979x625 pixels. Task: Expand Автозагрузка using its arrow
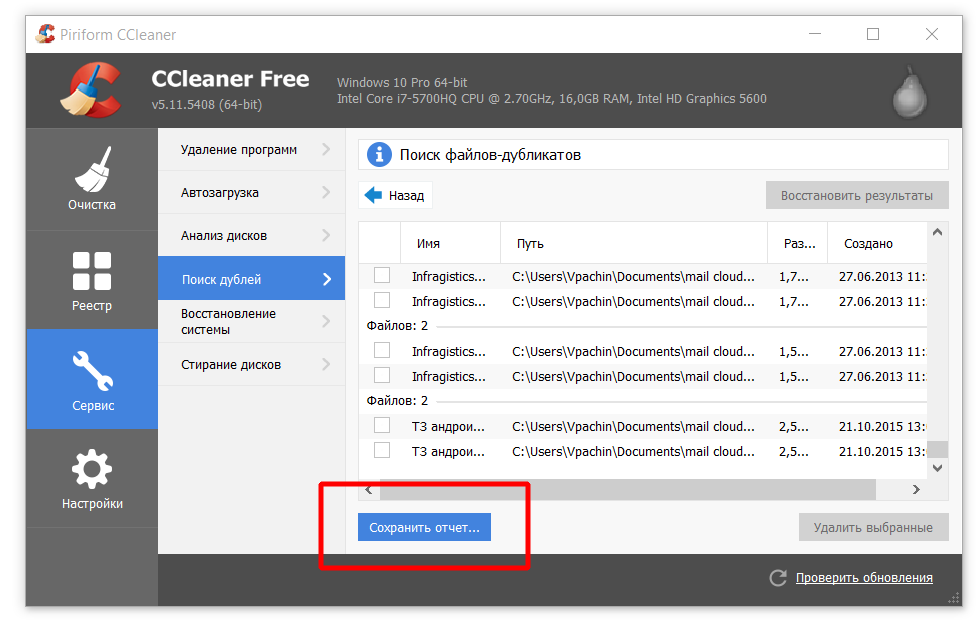tap(326, 192)
